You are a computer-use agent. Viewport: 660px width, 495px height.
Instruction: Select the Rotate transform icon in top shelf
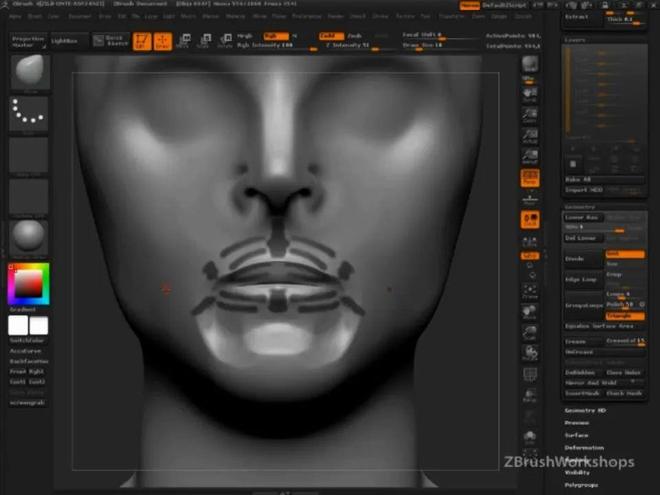point(225,41)
